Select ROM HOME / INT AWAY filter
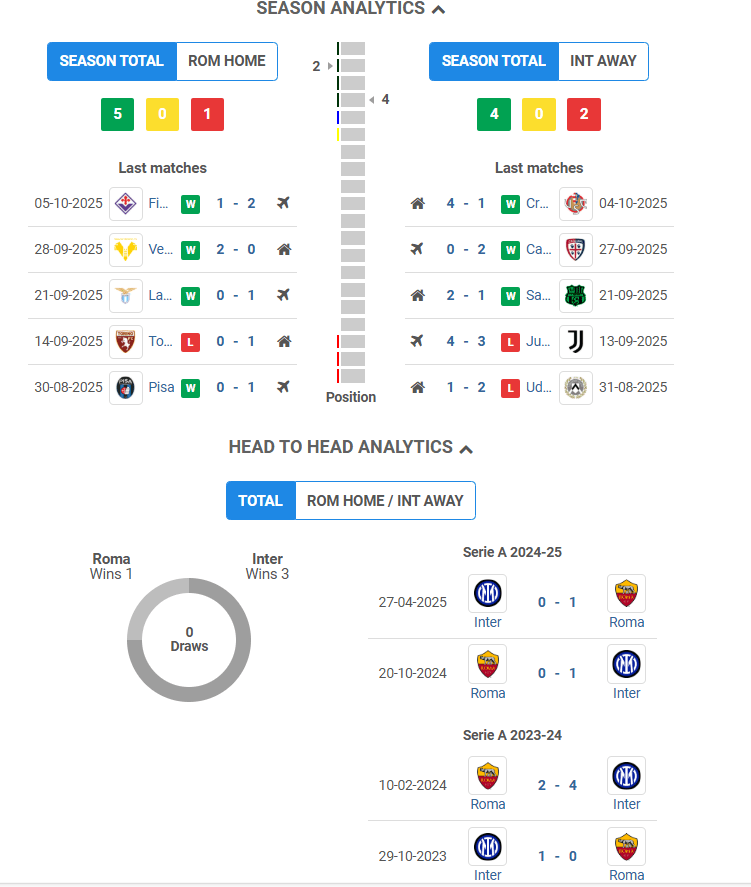Image resolution: width=751 pixels, height=887 pixels. (385, 500)
